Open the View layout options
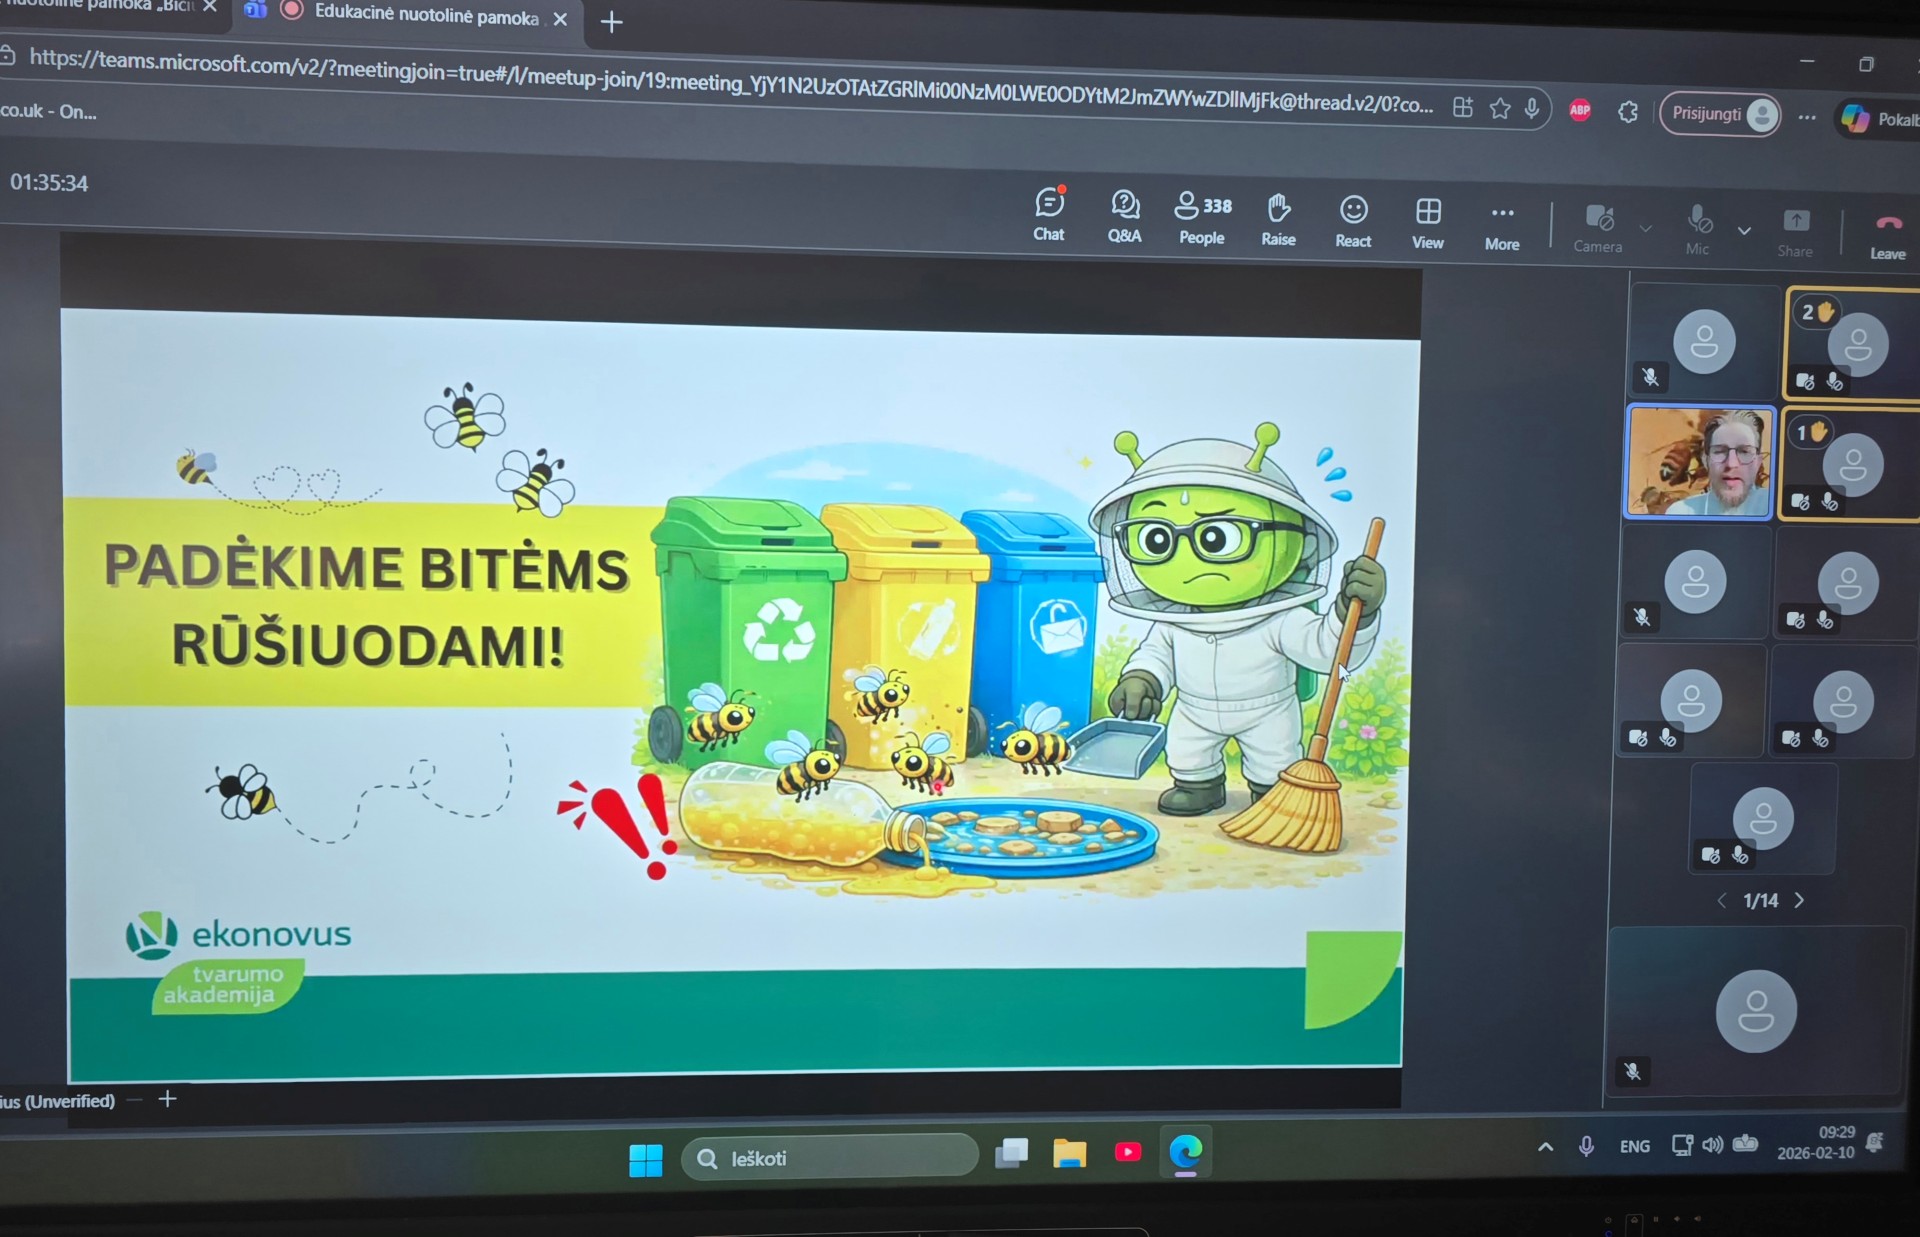The image size is (1920, 1237). [1428, 224]
